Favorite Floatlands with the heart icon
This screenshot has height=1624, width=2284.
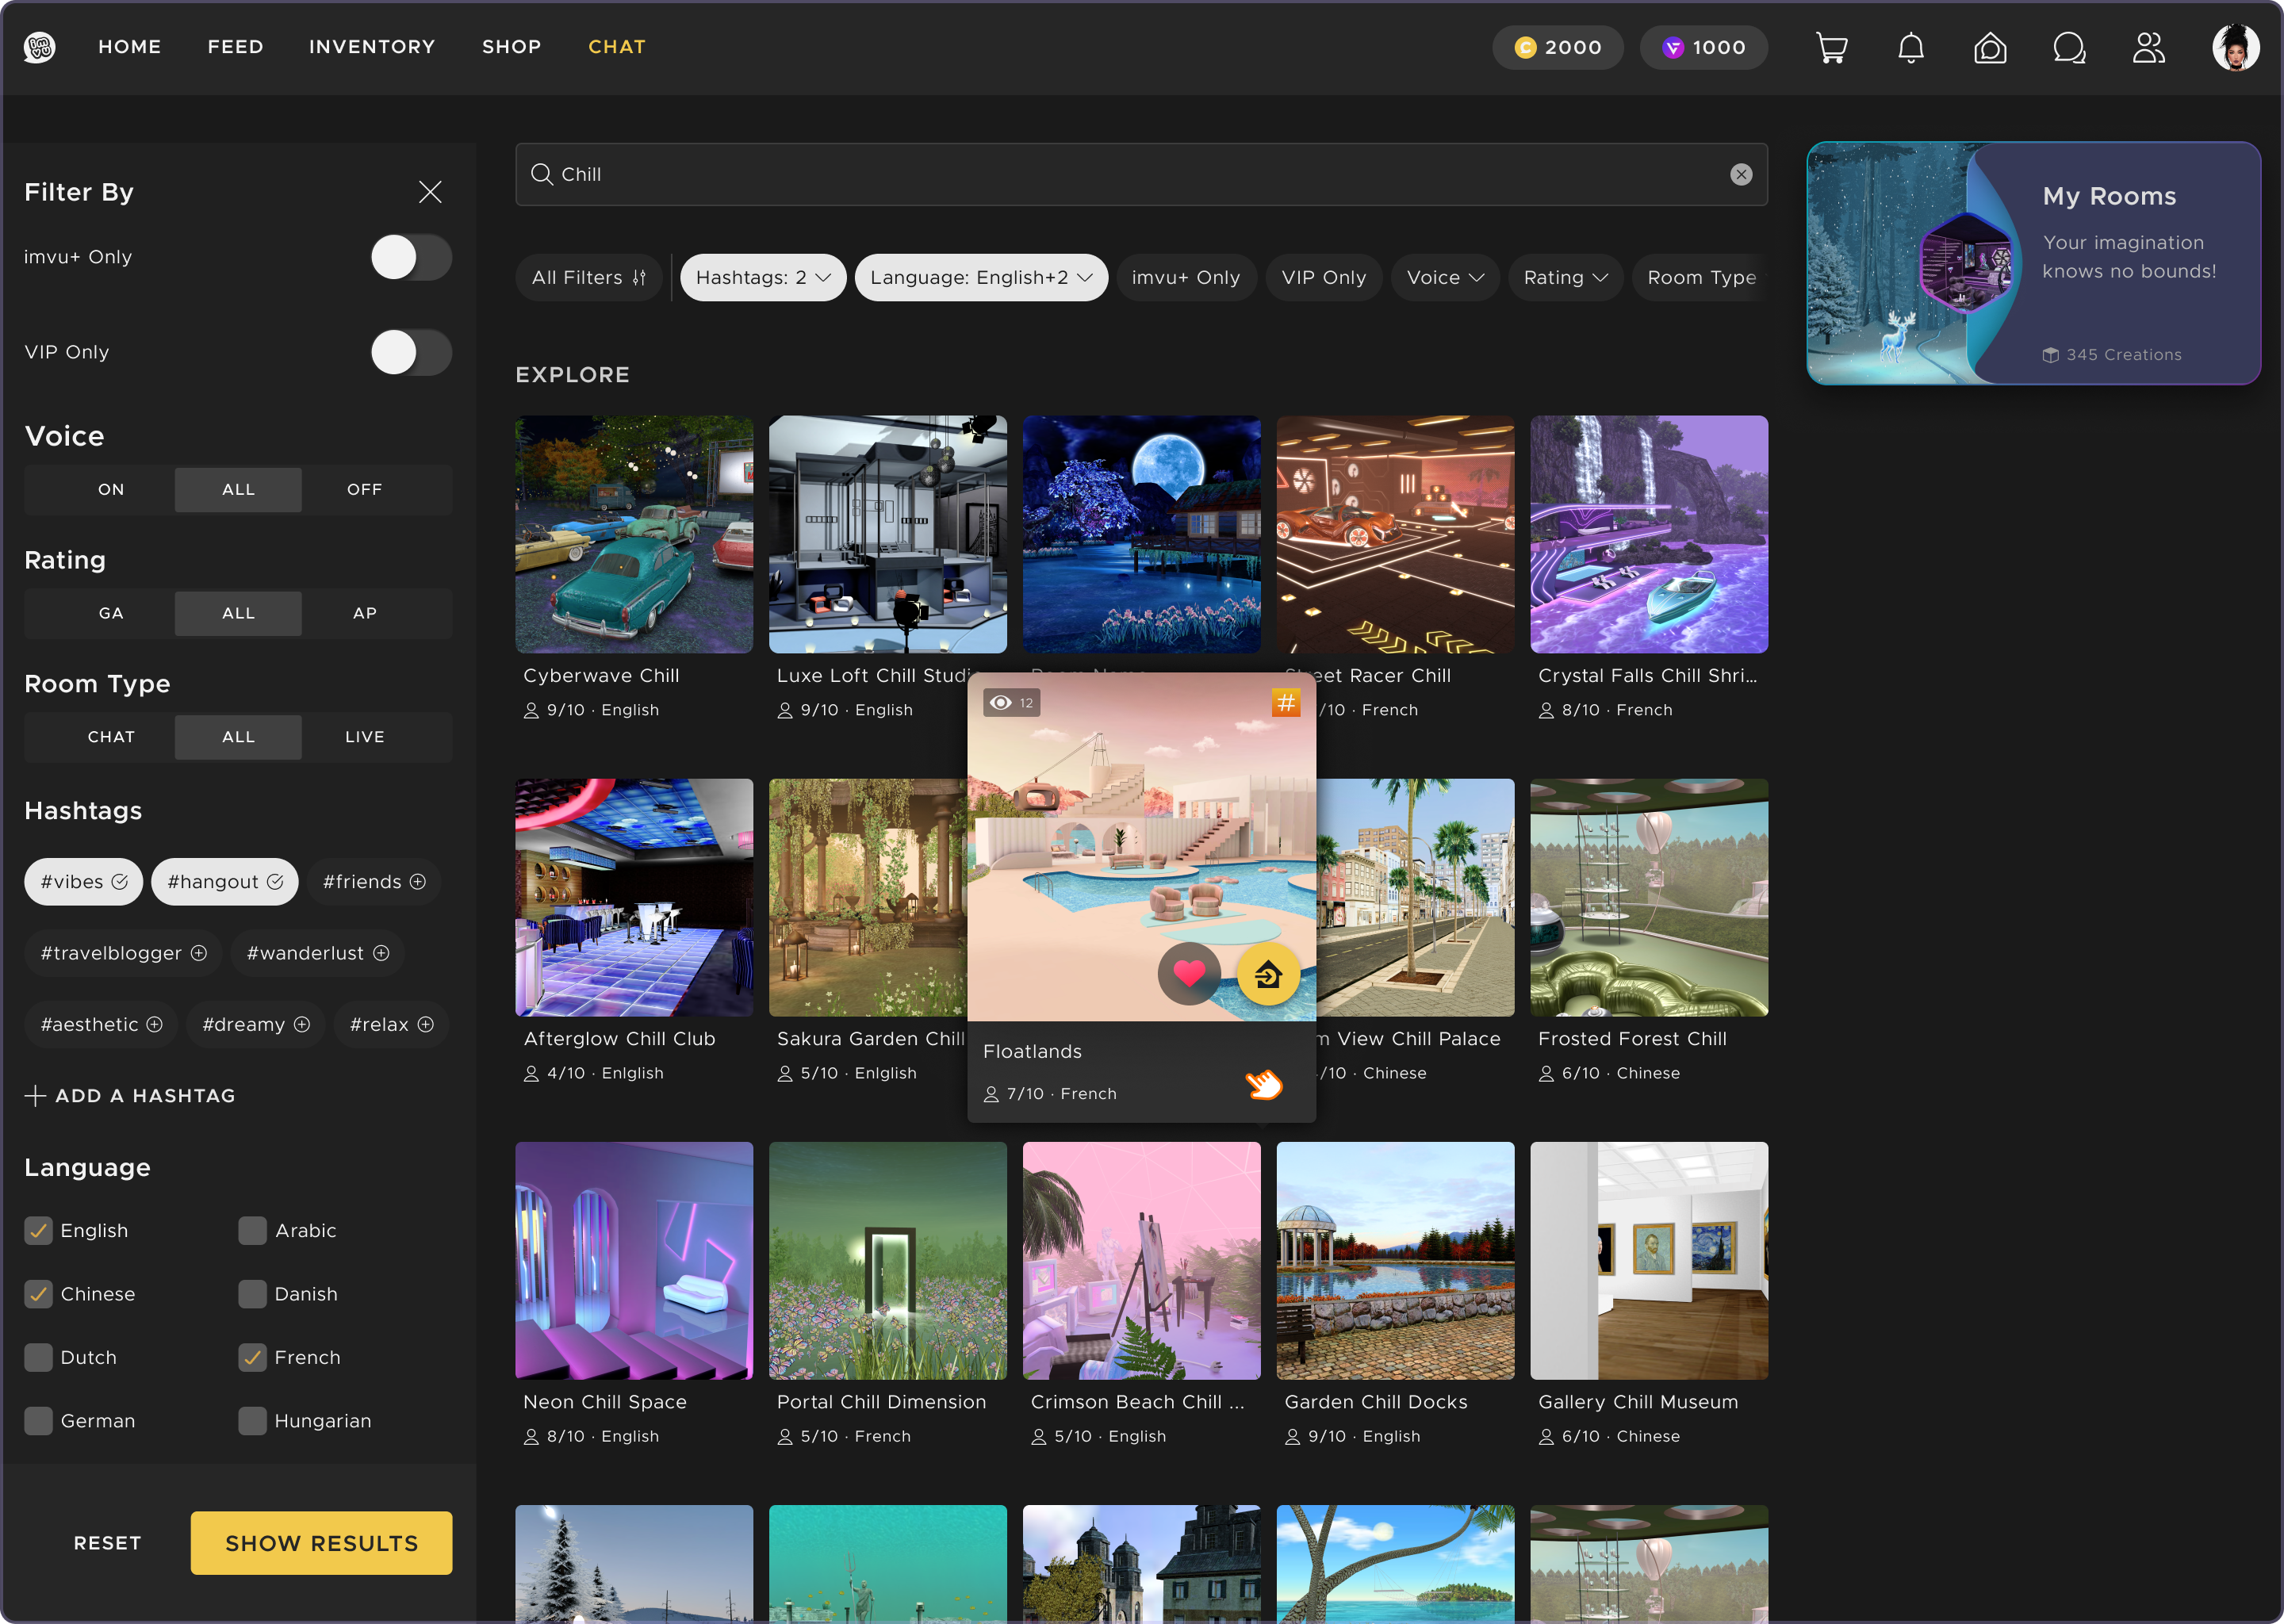[x=1188, y=973]
